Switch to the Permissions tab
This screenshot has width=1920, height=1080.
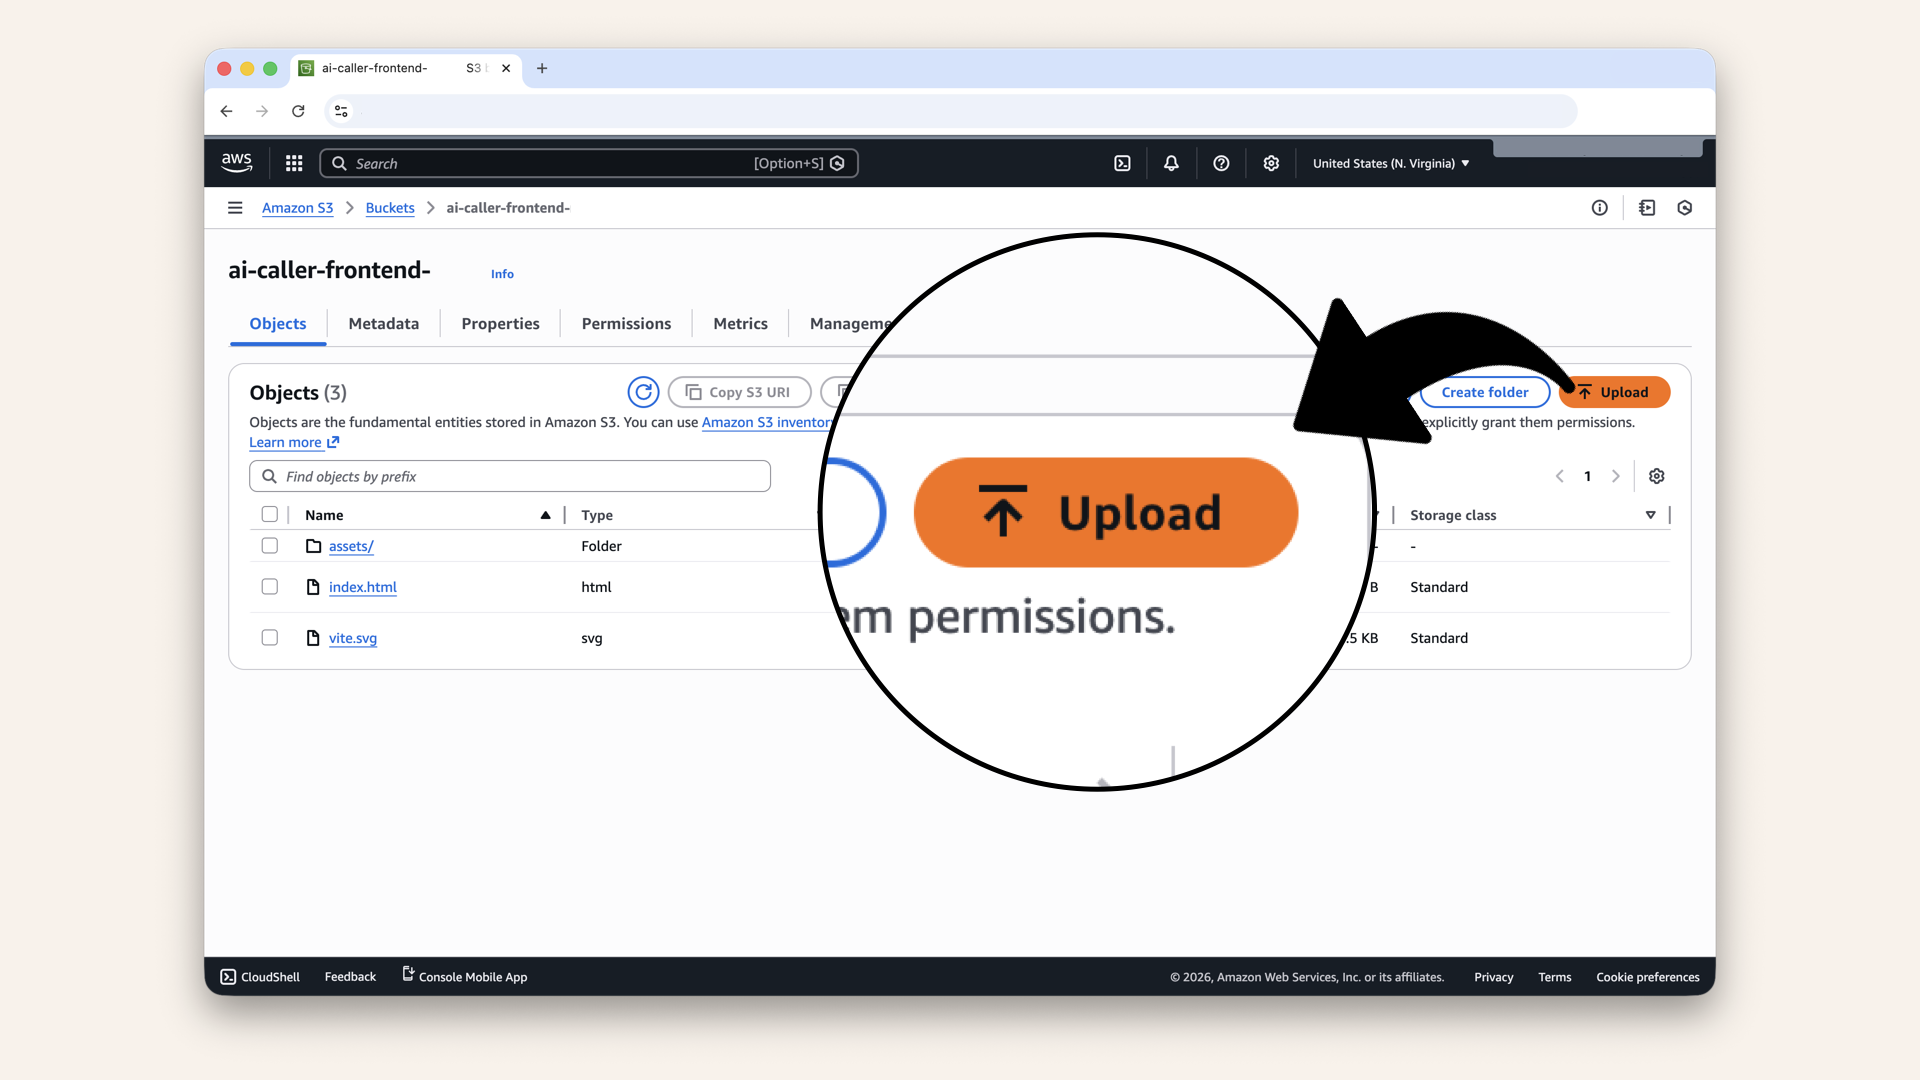[x=626, y=324]
